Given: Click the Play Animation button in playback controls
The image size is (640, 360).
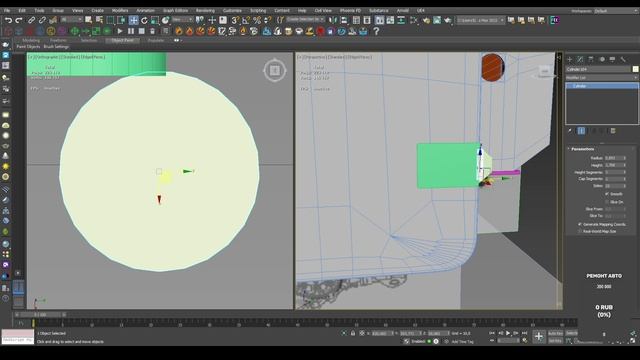Looking at the screenshot, I should click(x=508, y=333).
